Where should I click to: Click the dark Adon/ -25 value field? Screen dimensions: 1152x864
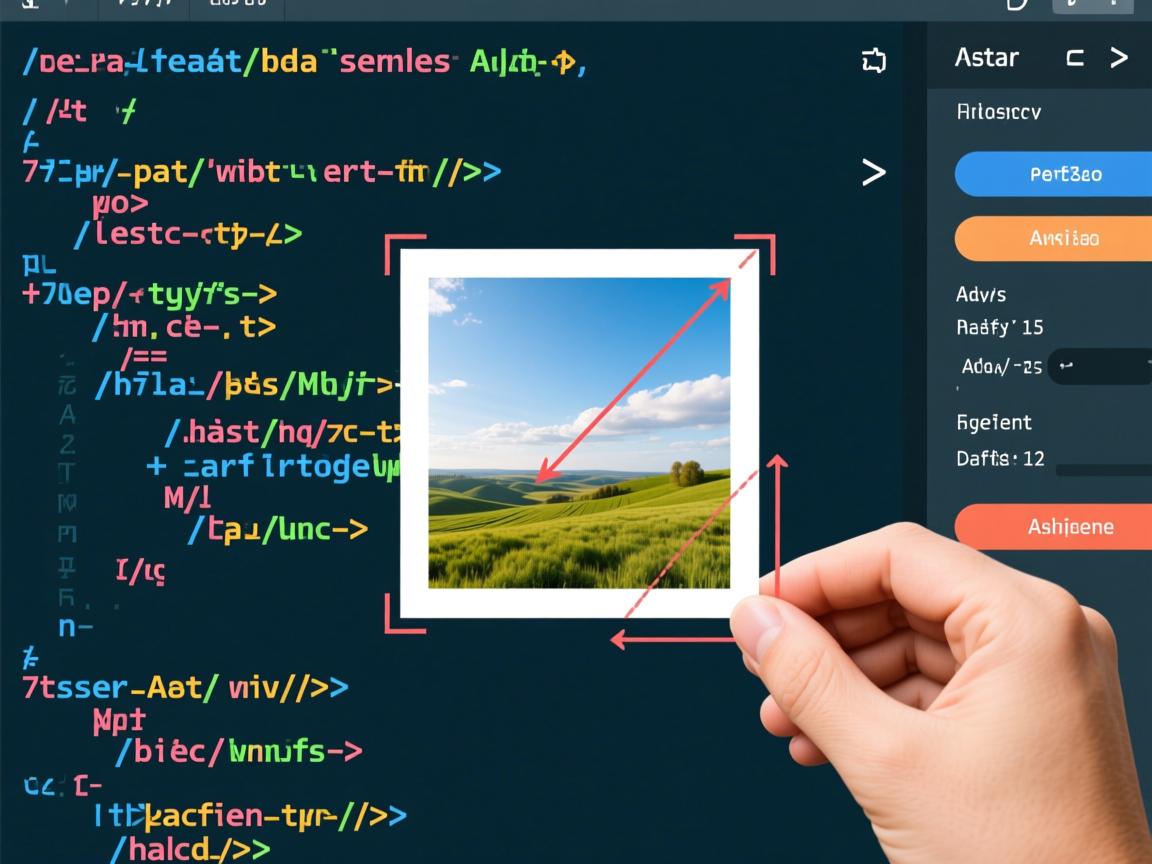click(1100, 367)
